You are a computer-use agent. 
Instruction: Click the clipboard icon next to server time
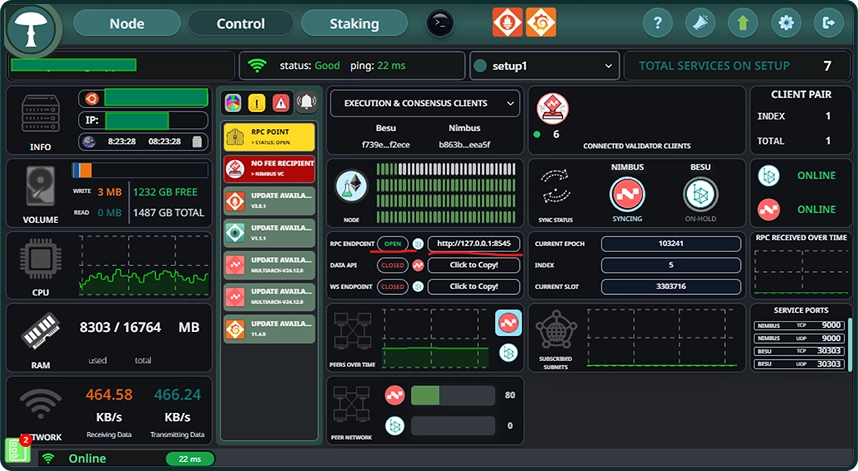point(198,142)
